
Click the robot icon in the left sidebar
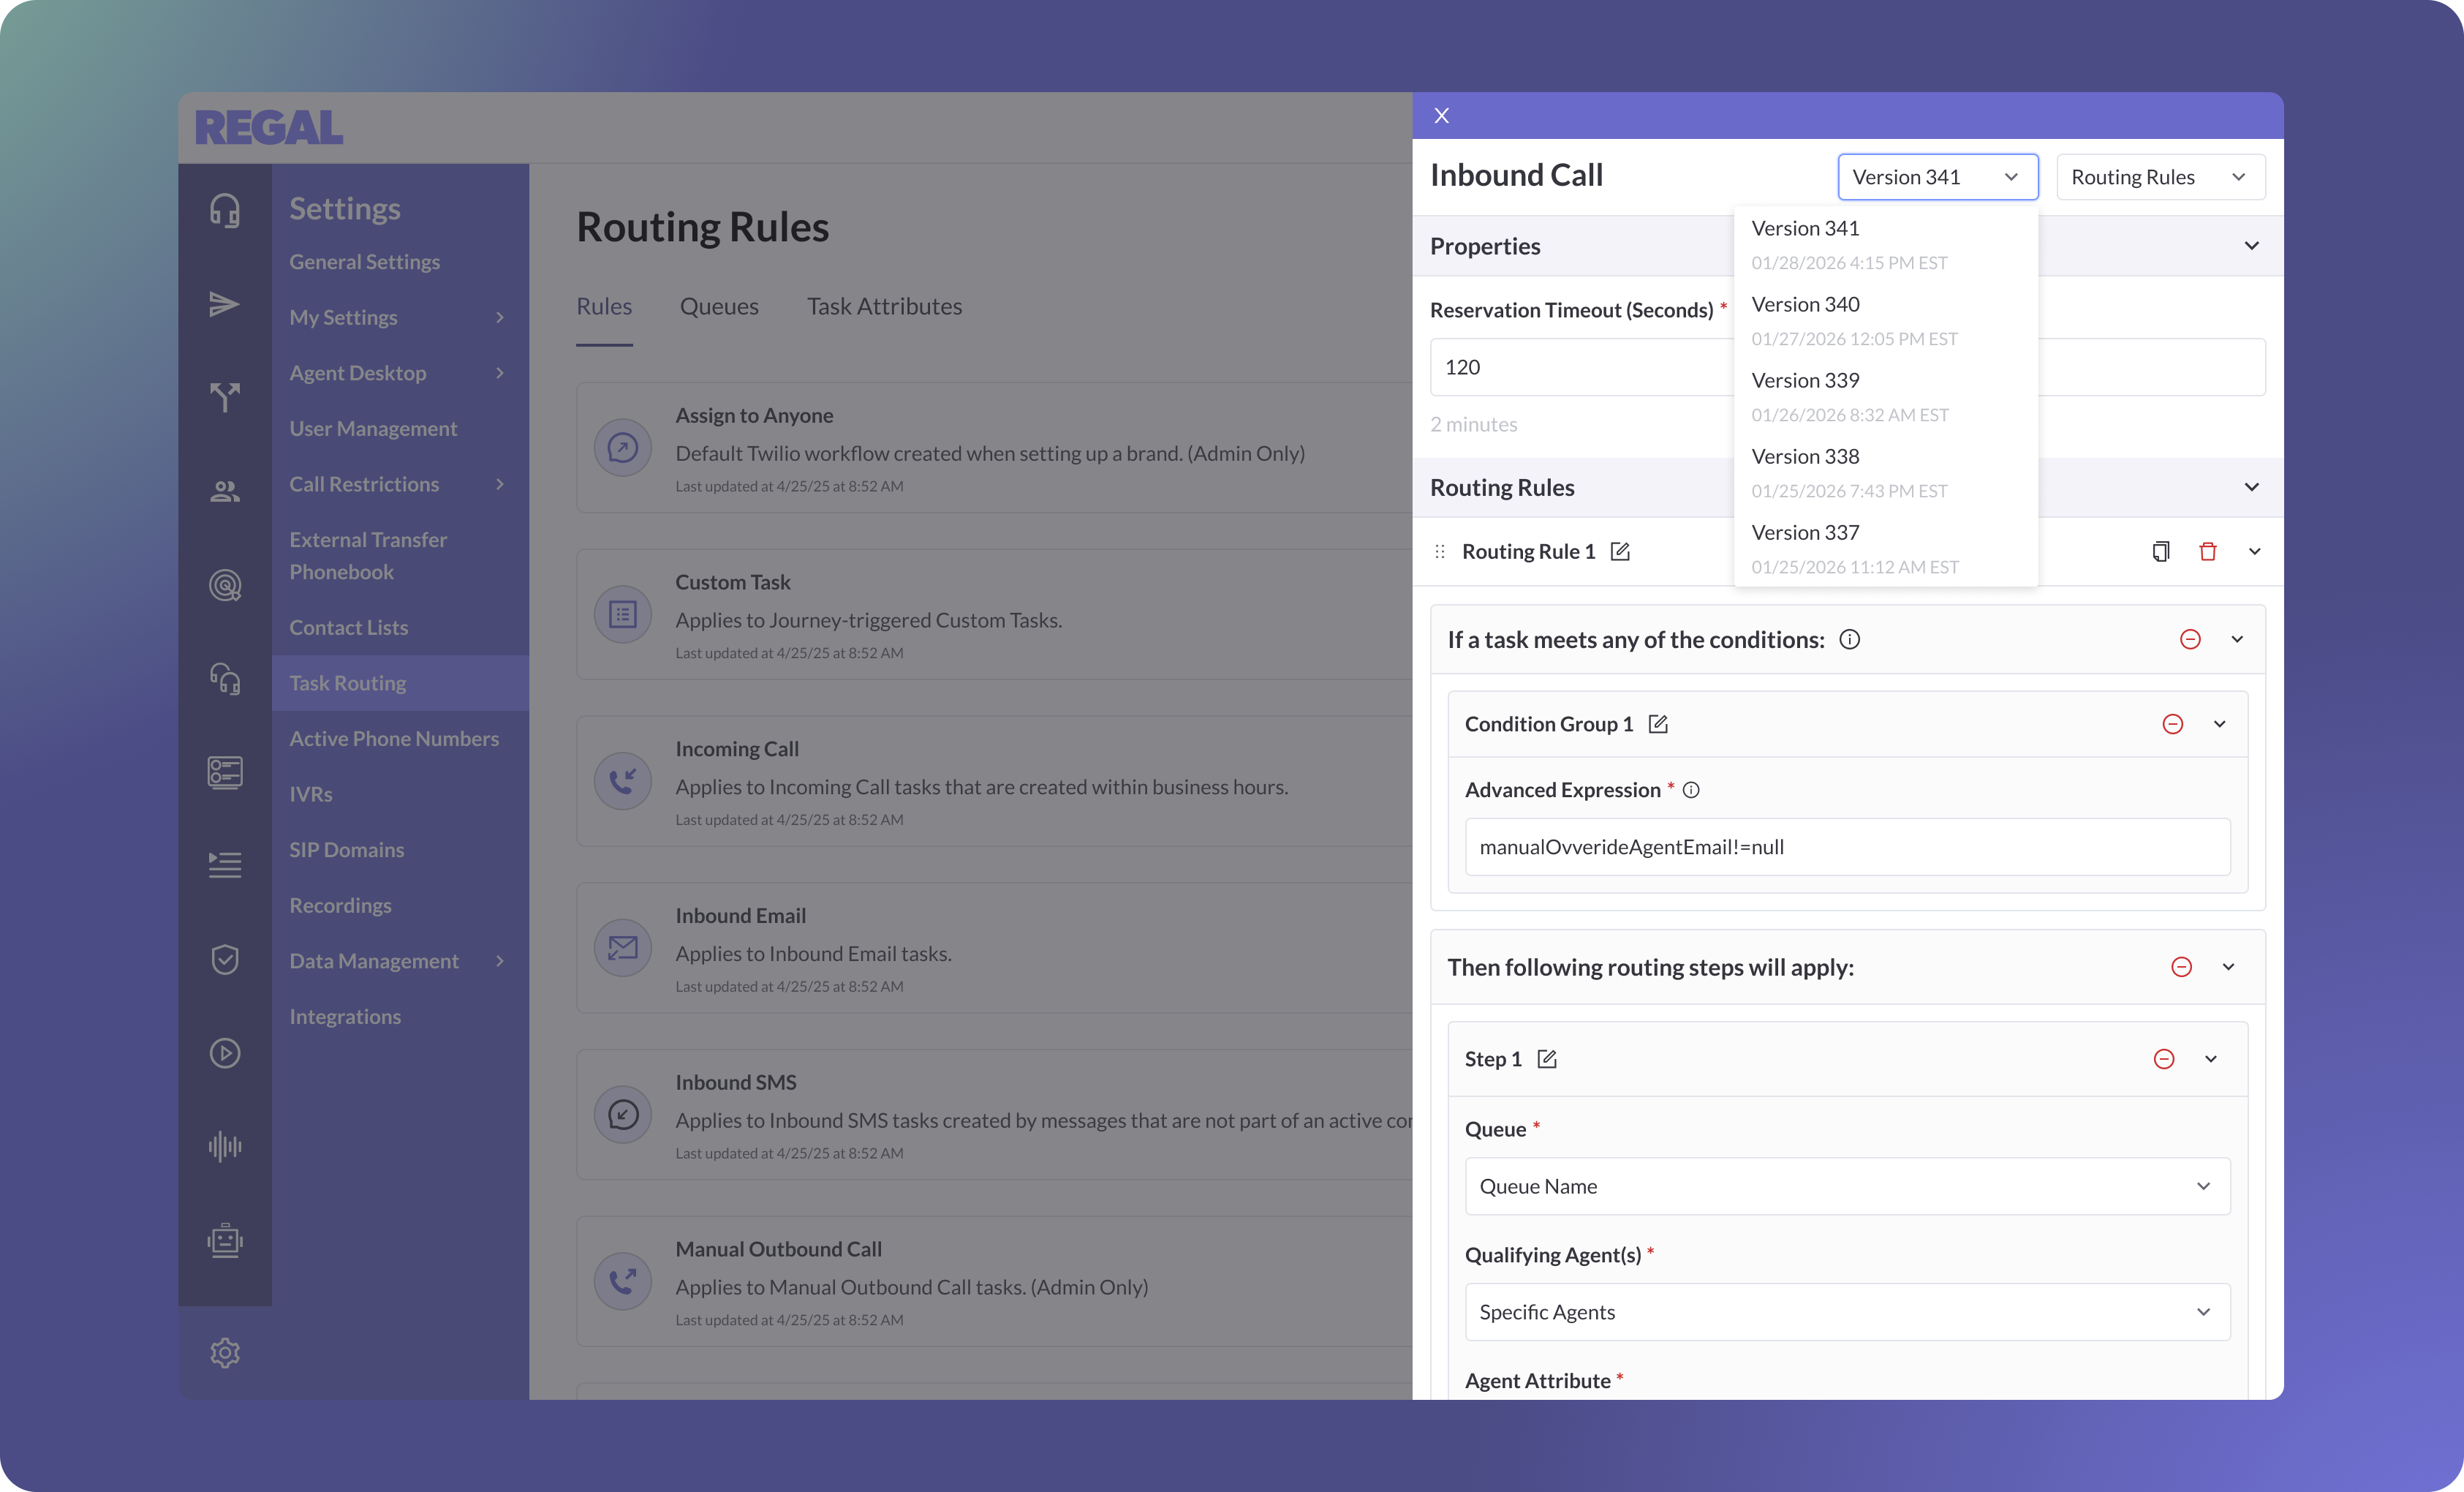(225, 1240)
